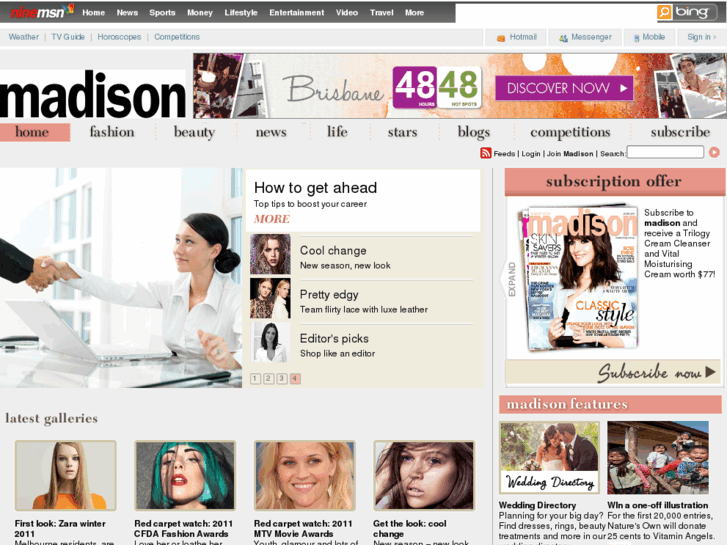This screenshot has width=727, height=545.
Task: Click Sports in the ninemsn bar
Action: [x=162, y=13]
